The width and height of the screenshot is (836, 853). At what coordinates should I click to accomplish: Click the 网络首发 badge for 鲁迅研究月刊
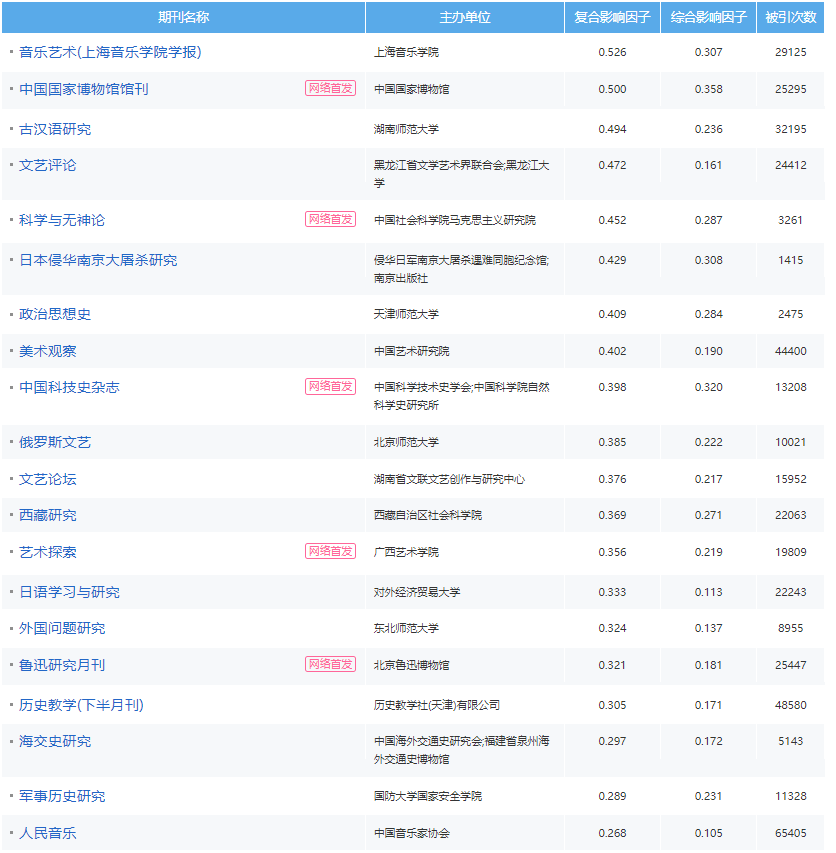click(x=328, y=664)
